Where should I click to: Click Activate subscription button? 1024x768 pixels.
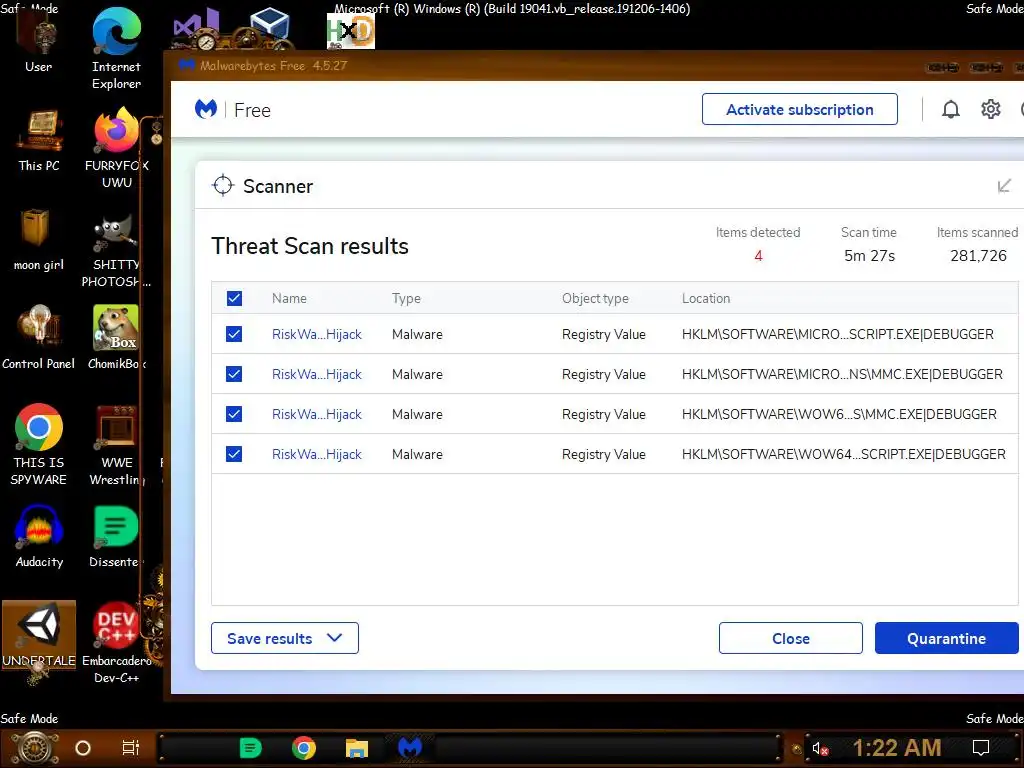click(x=799, y=109)
